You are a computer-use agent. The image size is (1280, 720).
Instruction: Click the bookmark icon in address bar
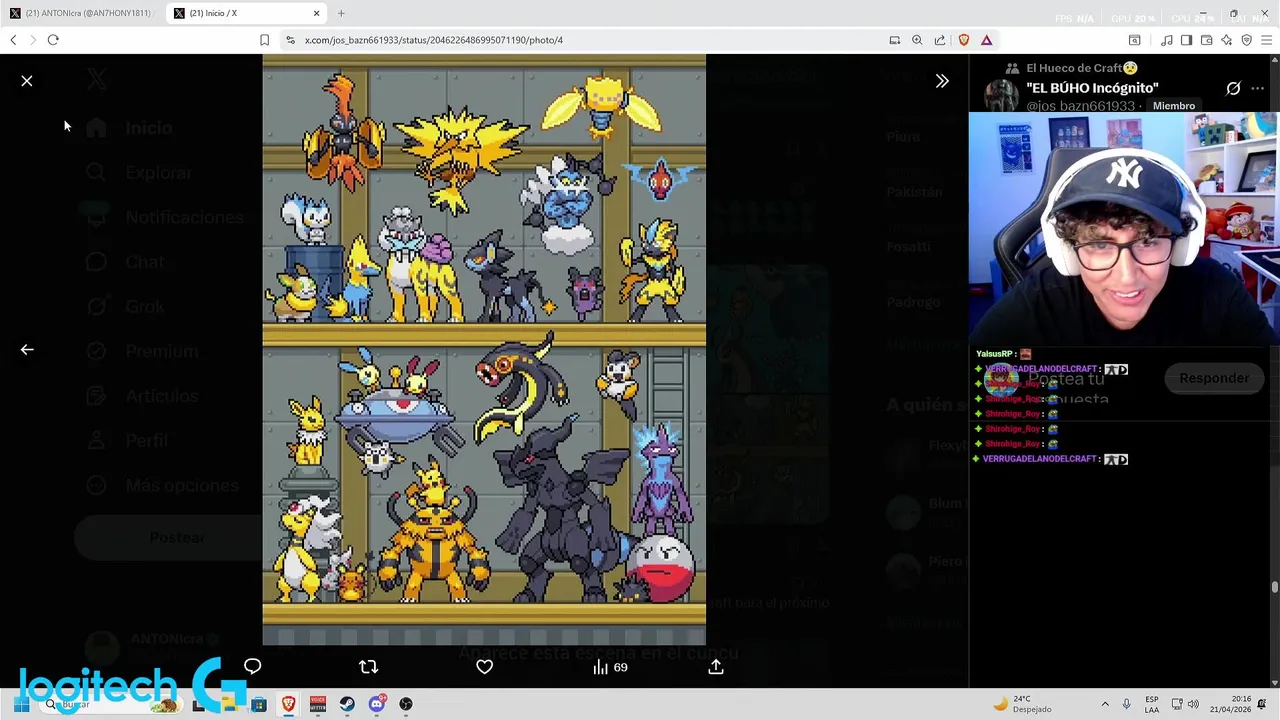point(264,40)
